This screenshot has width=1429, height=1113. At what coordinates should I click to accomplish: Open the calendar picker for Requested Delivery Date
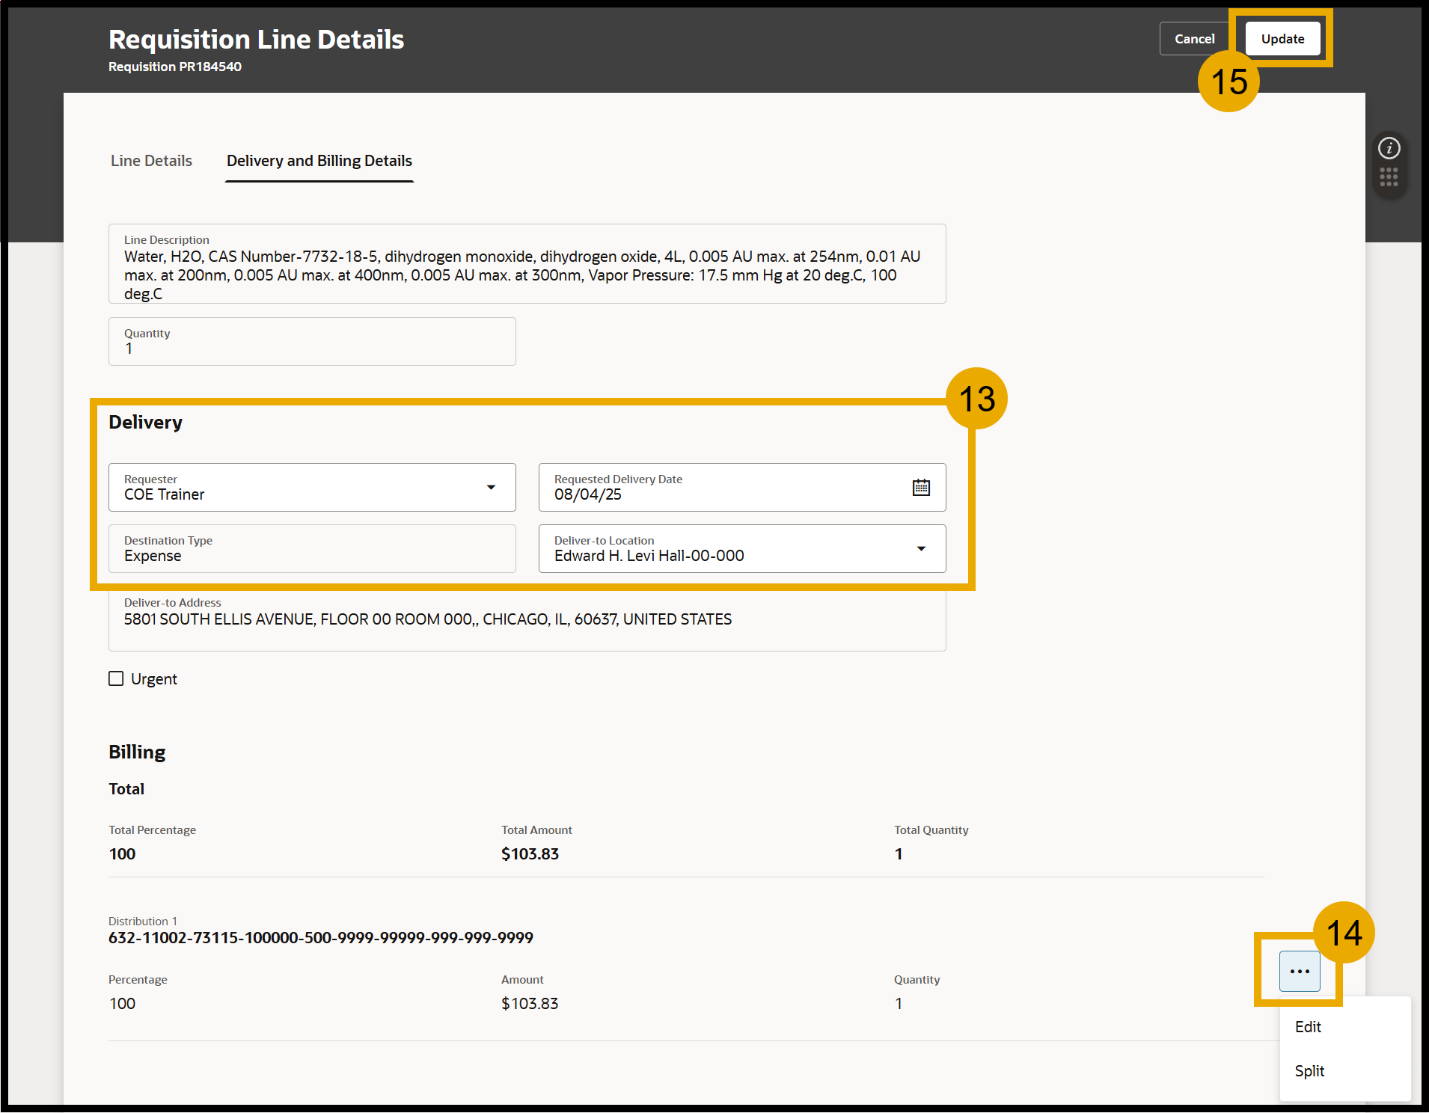pos(921,487)
